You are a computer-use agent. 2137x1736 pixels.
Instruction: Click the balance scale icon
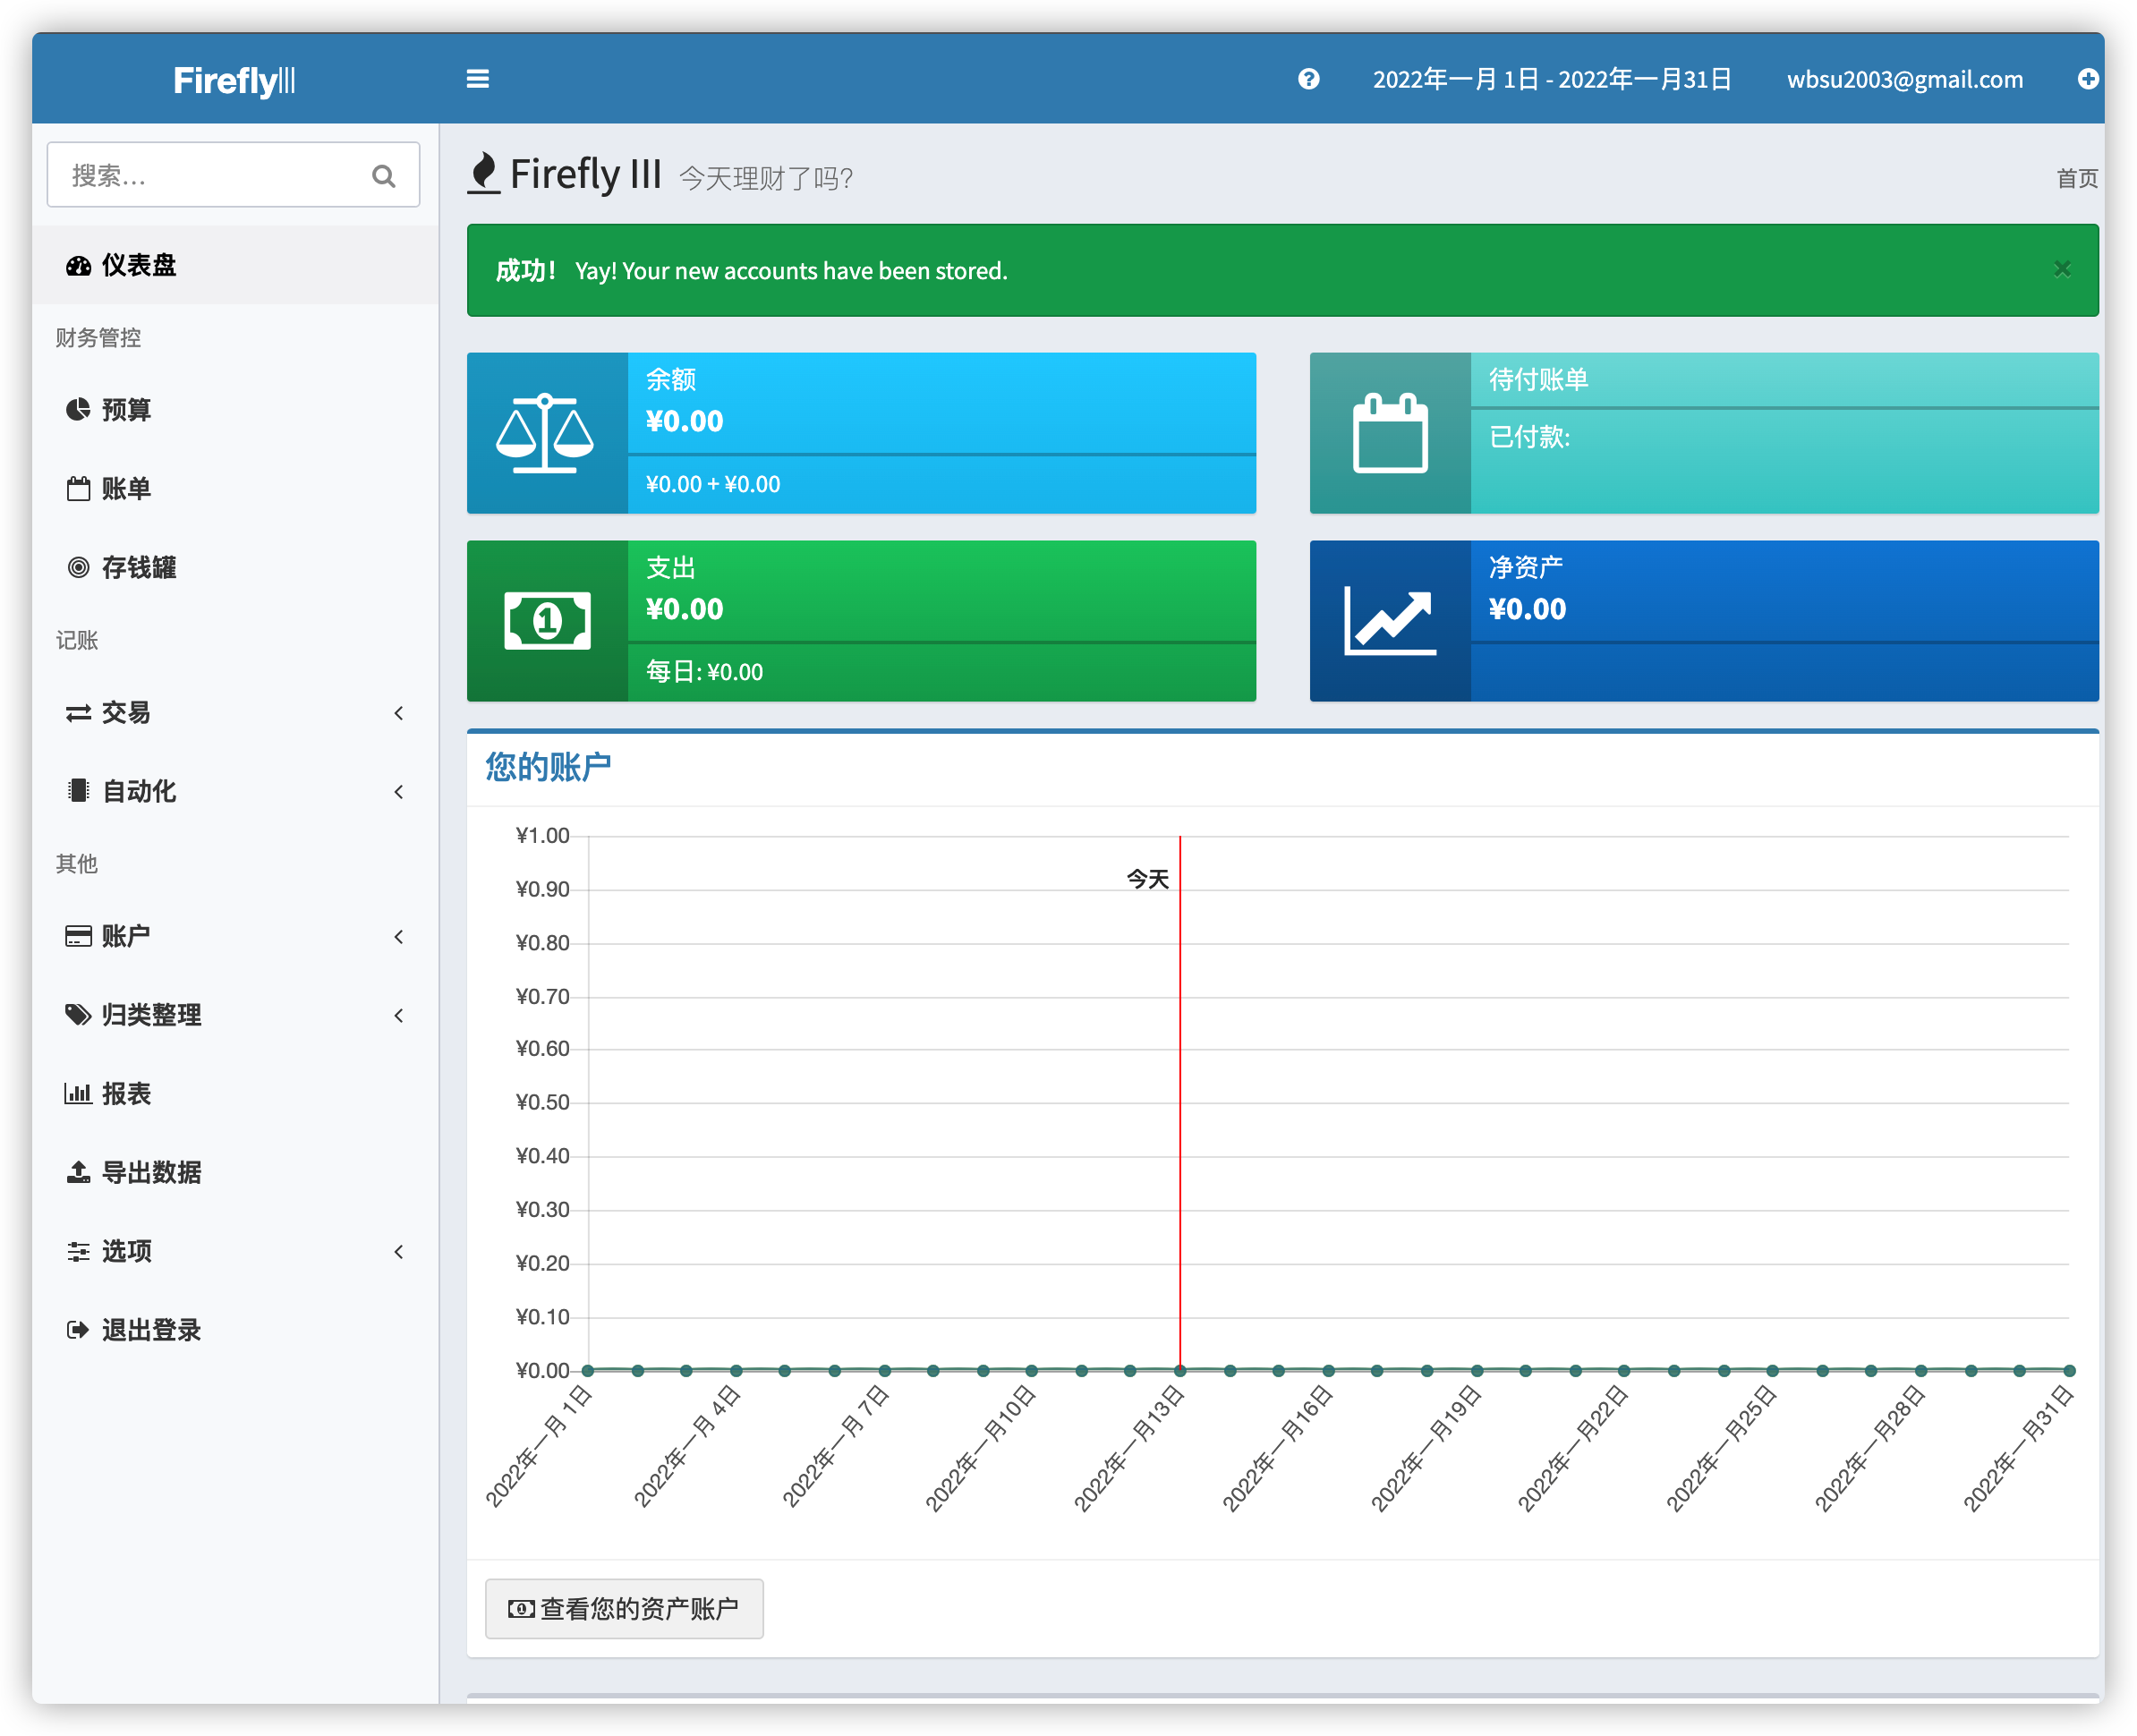[x=545, y=433]
